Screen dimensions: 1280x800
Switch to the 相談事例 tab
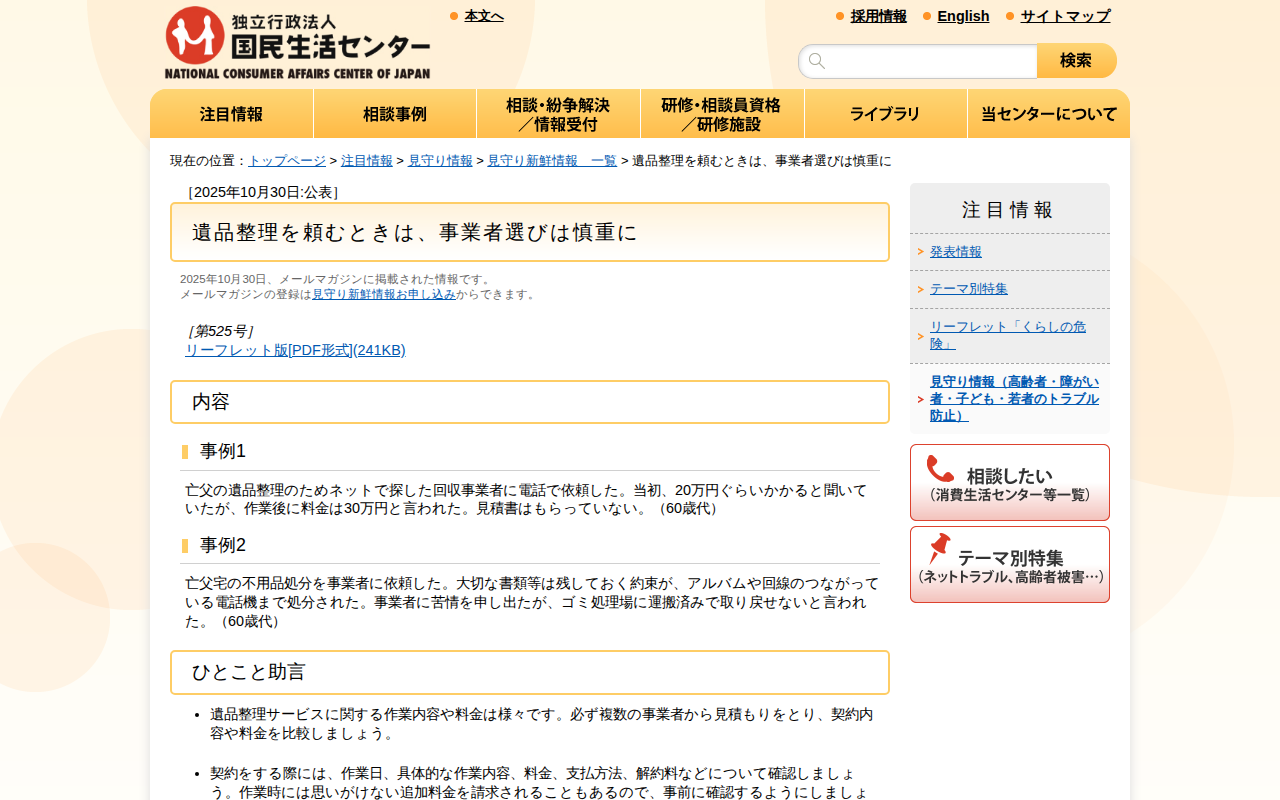(x=394, y=114)
